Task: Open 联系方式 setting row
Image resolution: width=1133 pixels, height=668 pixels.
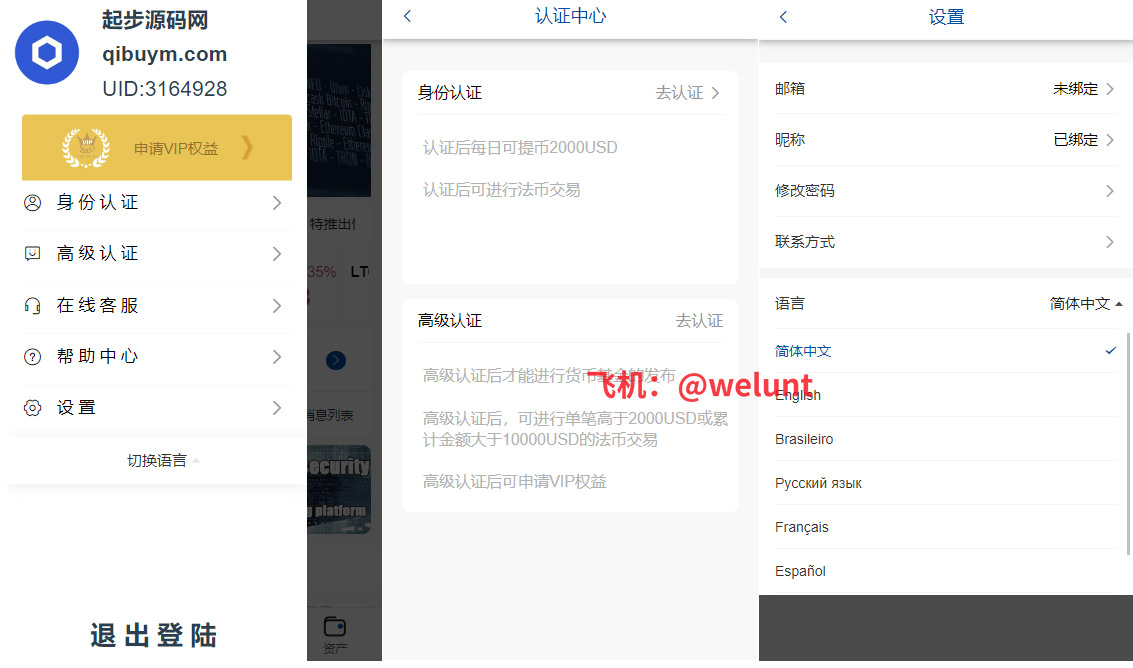Action: (x=945, y=241)
